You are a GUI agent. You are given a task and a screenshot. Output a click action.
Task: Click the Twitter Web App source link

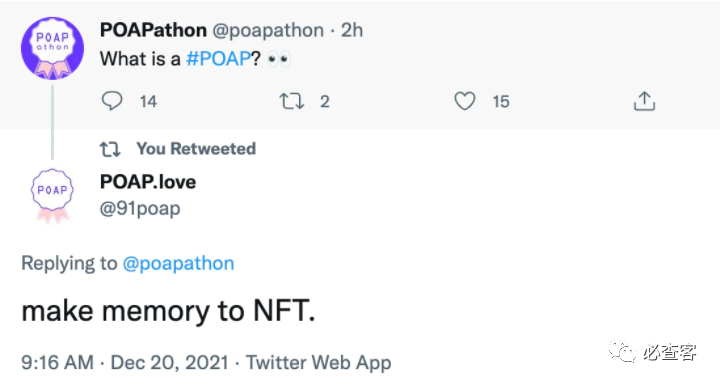click(x=319, y=362)
